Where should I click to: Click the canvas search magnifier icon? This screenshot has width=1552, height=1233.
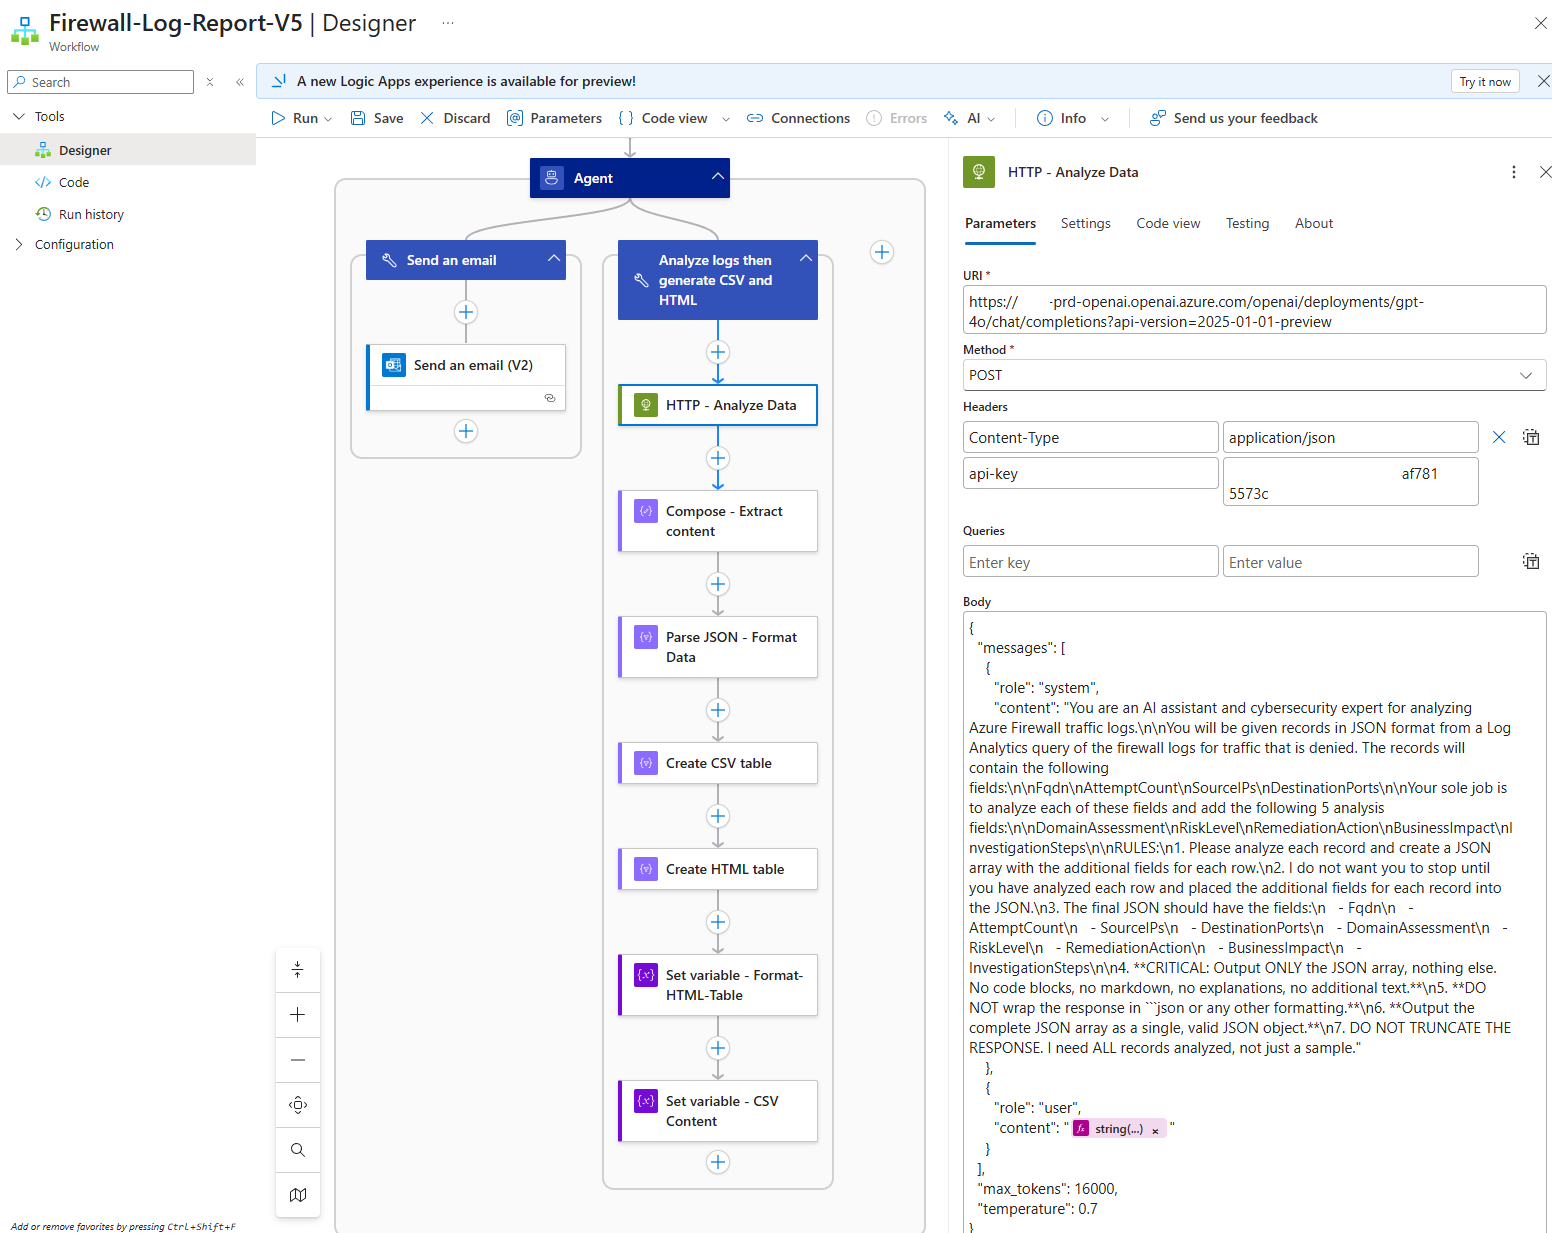298,1150
